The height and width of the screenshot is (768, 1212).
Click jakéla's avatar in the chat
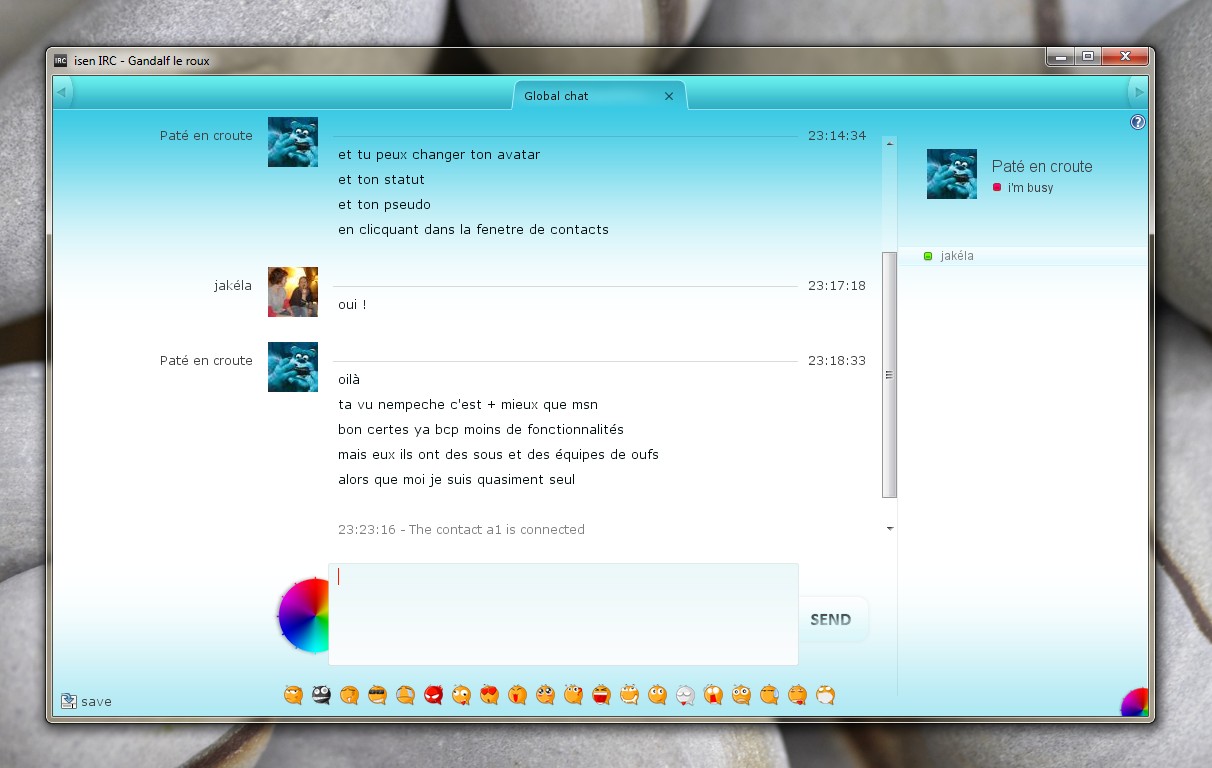(x=293, y=292)
